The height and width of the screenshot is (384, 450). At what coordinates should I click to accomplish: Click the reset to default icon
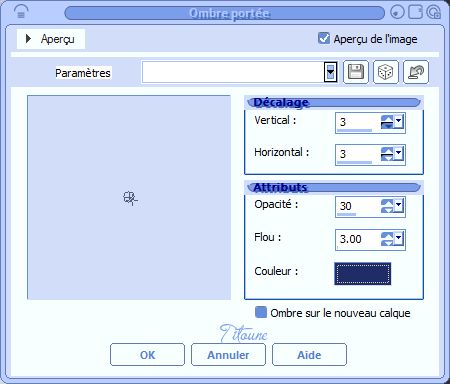point(416,72)
